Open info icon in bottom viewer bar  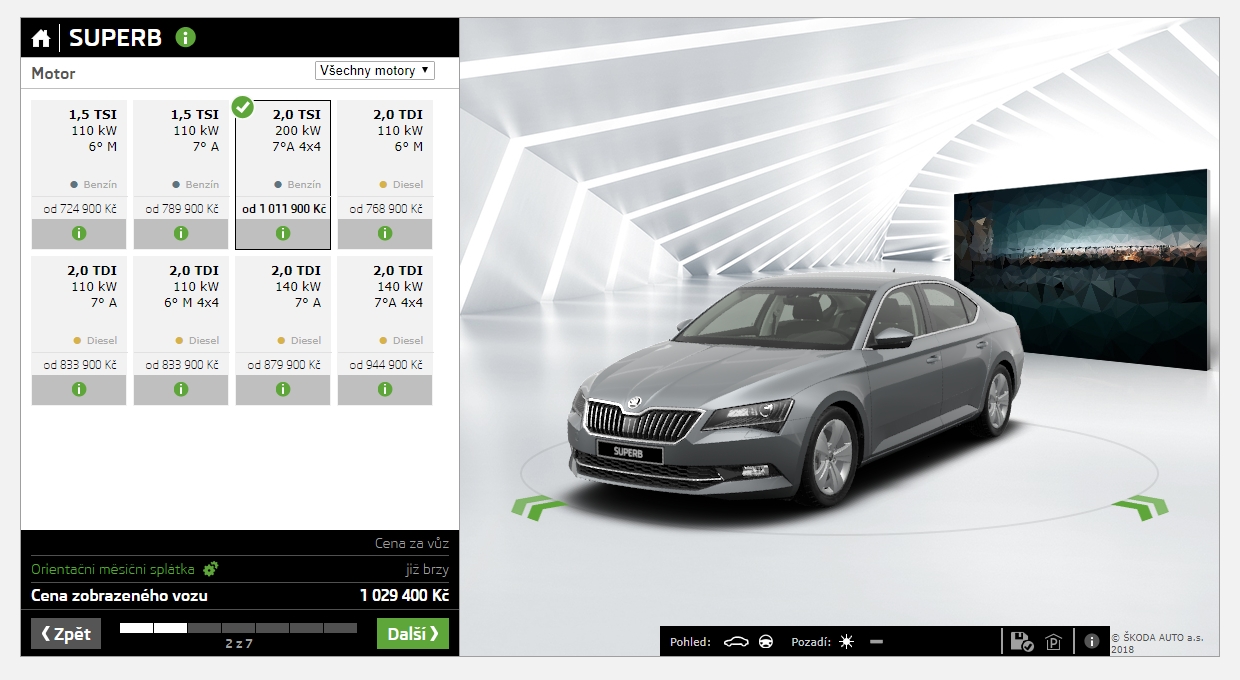(x=1092, y=641)
